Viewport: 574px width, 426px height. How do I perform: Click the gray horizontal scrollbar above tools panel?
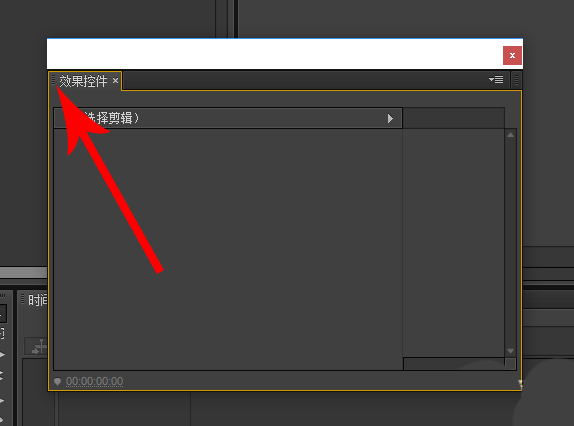tap(23, 273)
